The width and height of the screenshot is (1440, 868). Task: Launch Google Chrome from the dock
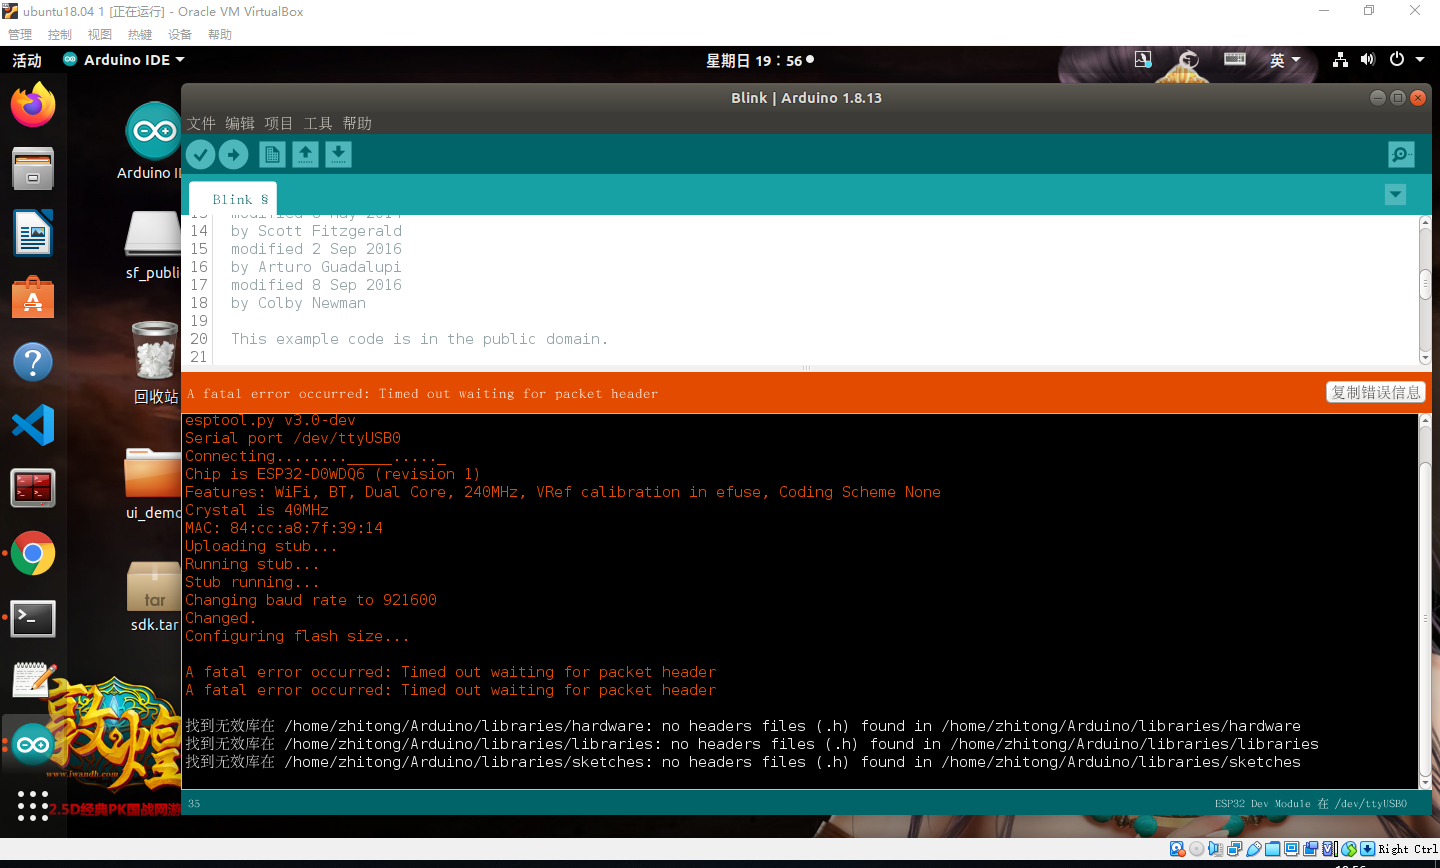[x=33, y=553]
